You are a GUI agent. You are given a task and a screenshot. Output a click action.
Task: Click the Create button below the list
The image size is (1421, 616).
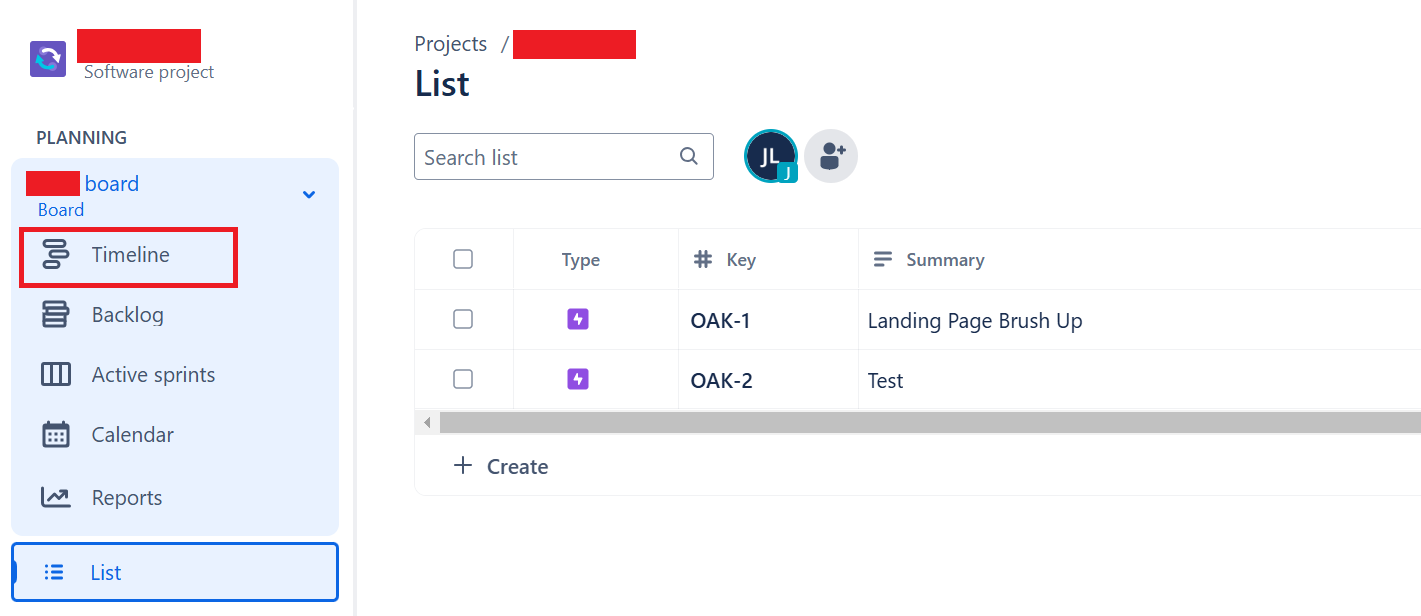point(501,466)
